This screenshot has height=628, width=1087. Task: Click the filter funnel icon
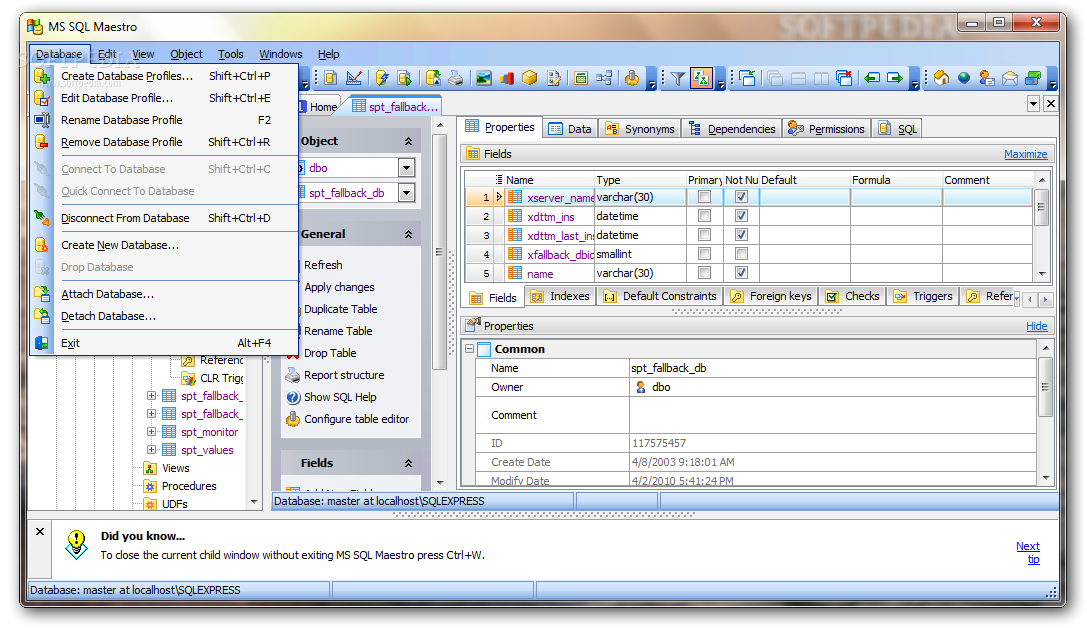click(678, 78)
